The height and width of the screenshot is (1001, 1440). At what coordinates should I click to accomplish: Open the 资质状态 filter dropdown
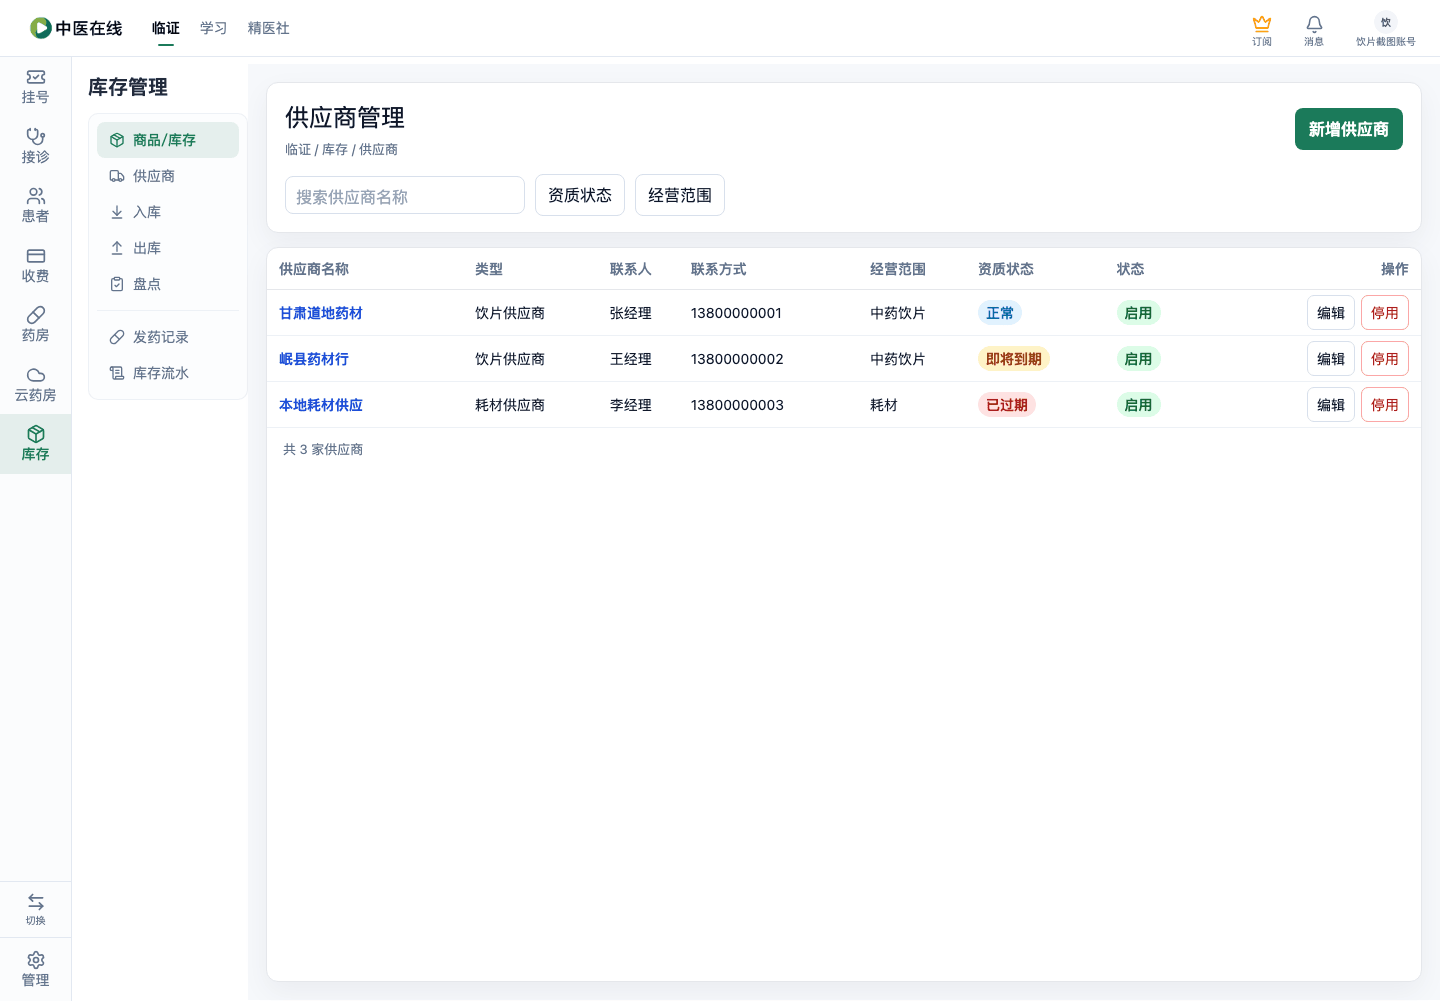tap(580, 195)
